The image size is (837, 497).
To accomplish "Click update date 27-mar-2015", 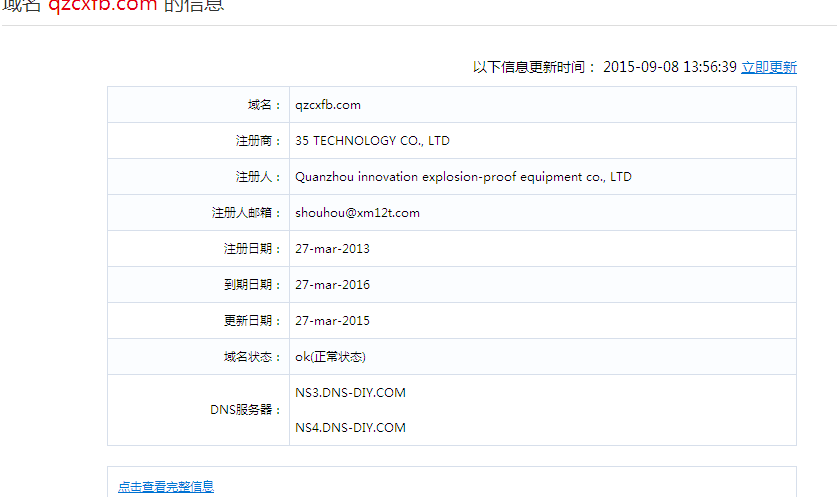I will (333, 321).
